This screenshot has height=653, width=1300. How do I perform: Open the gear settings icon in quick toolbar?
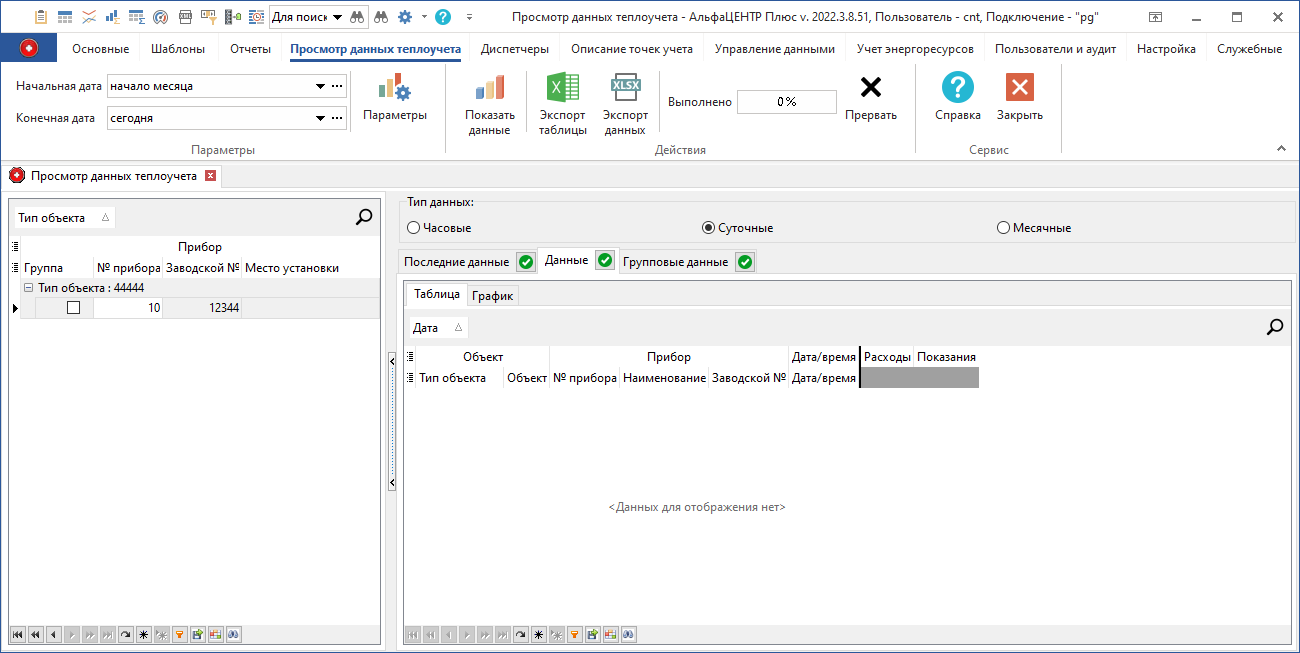click(x=404, y=17)
